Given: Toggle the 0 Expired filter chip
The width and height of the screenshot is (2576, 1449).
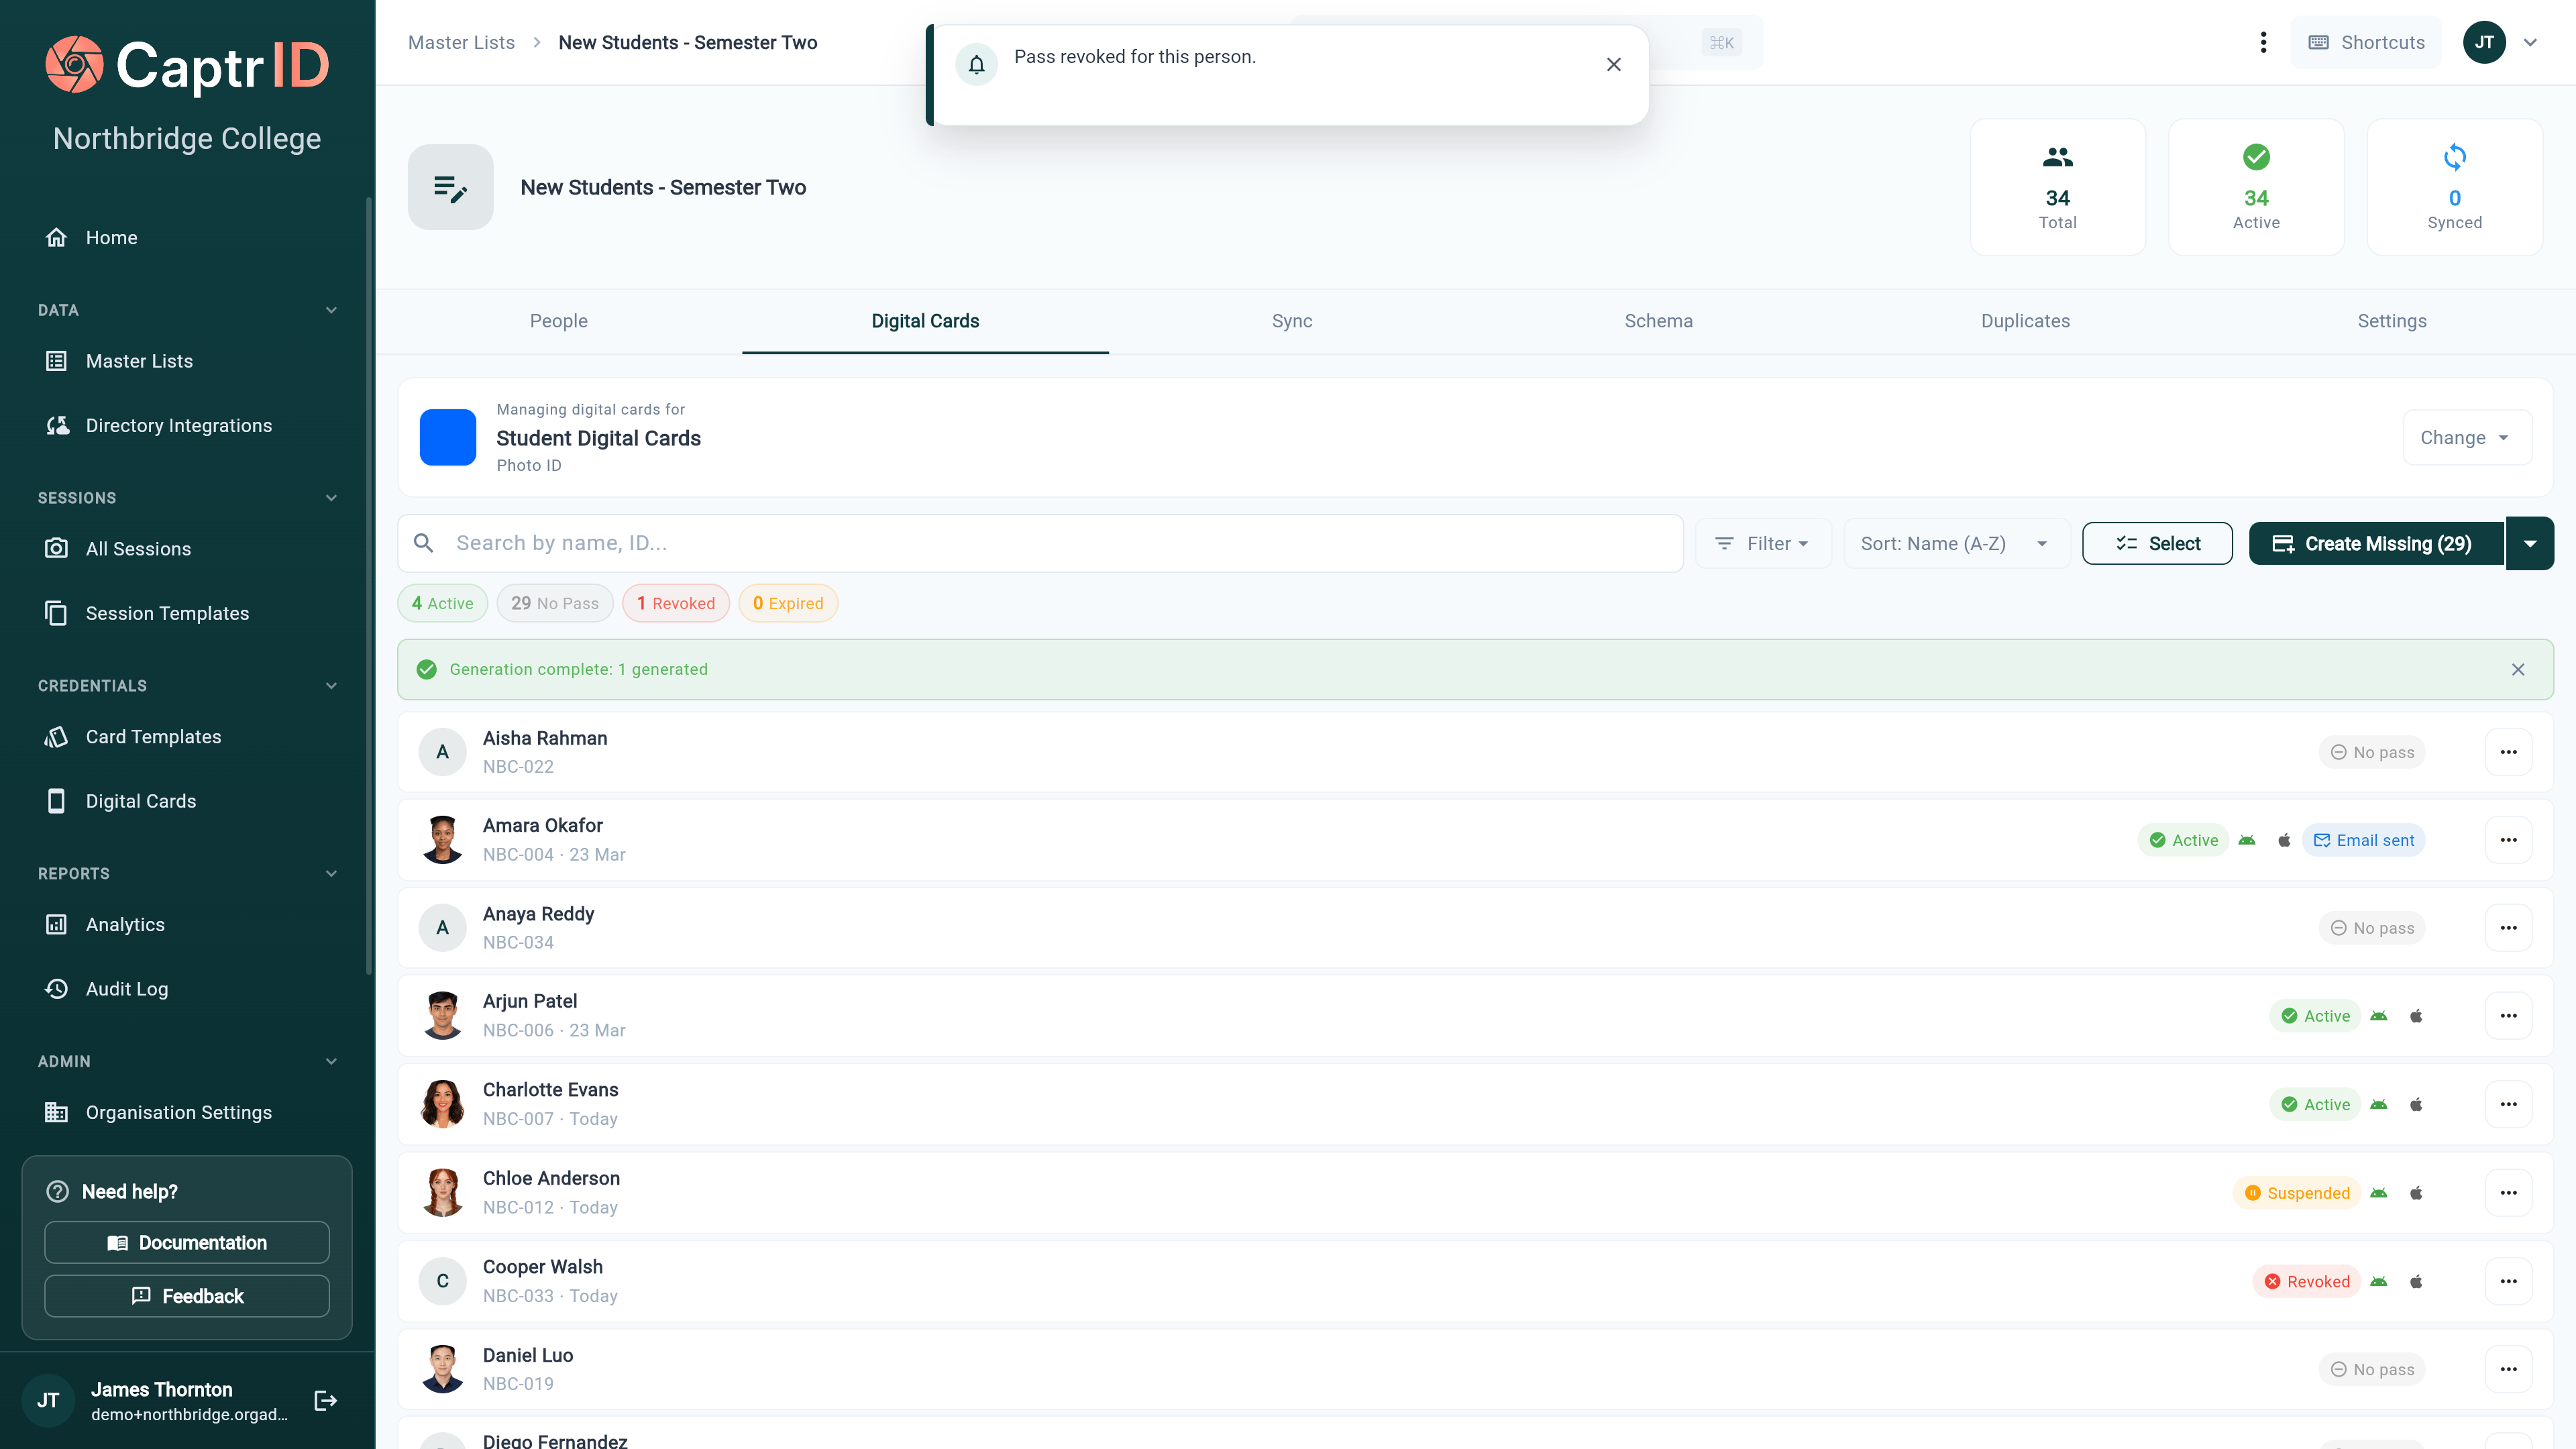Looking at the screenshot, I should point(788,603).
